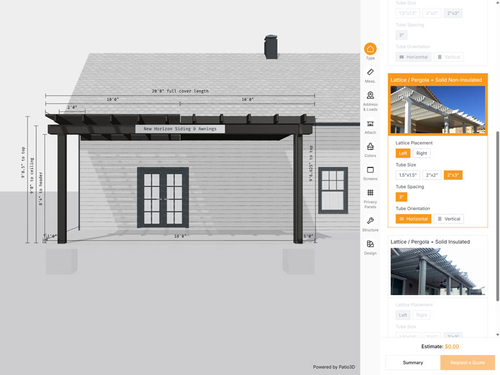This screenshot has height=375, width=500.
Task: Click the 2'0" overhang dimension label
Action: 72,107
